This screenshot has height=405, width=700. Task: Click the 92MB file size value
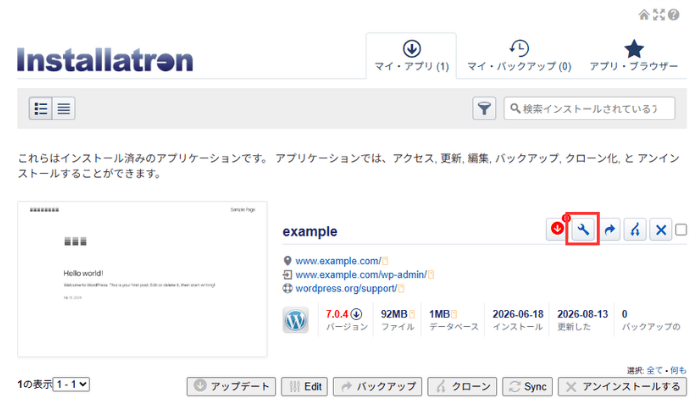[394, 314]
